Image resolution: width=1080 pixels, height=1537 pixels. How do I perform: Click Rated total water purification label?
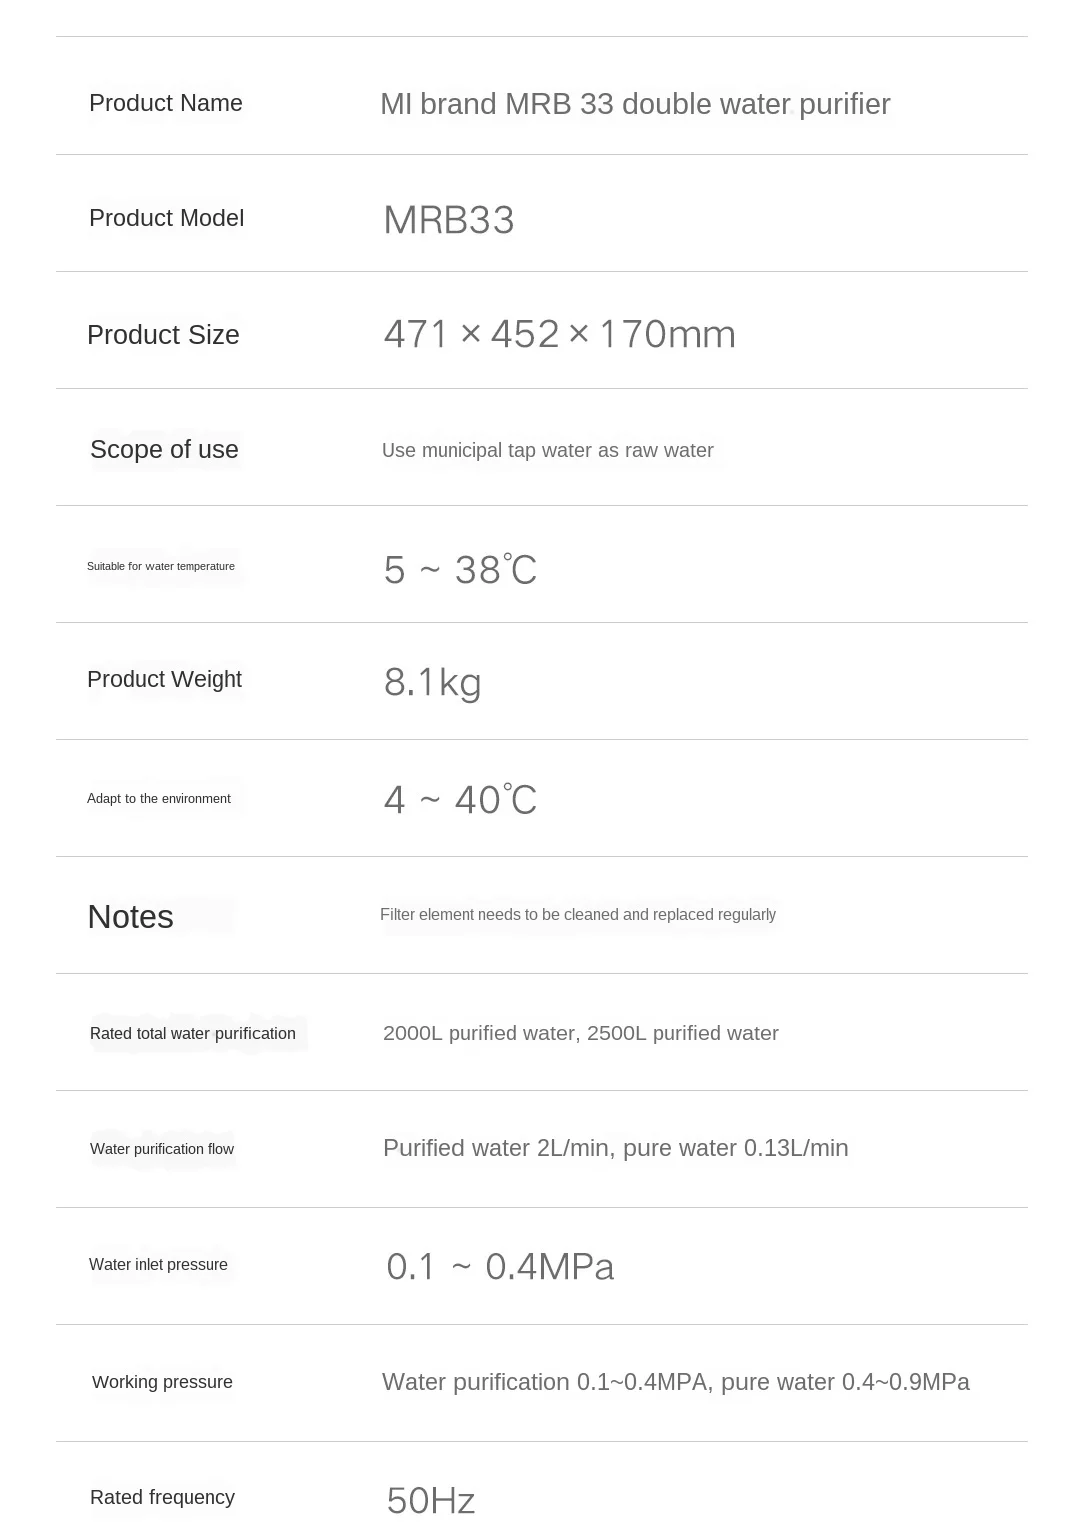click(x=193, y=1034)
